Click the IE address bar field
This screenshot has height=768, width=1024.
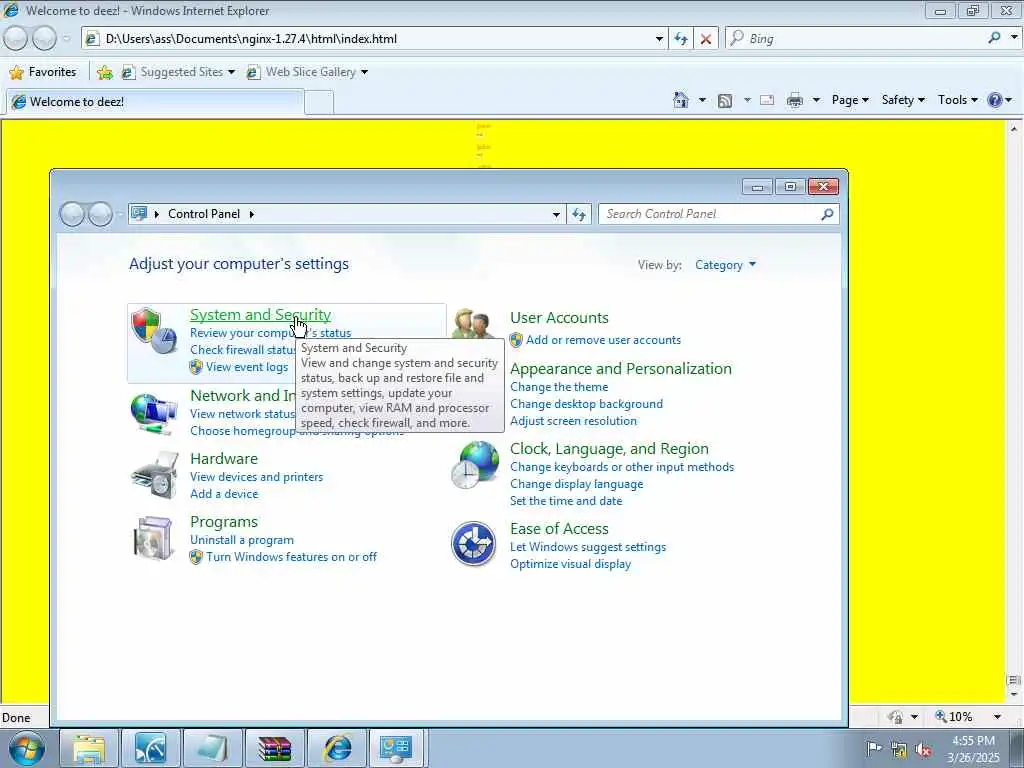[376, 39]
